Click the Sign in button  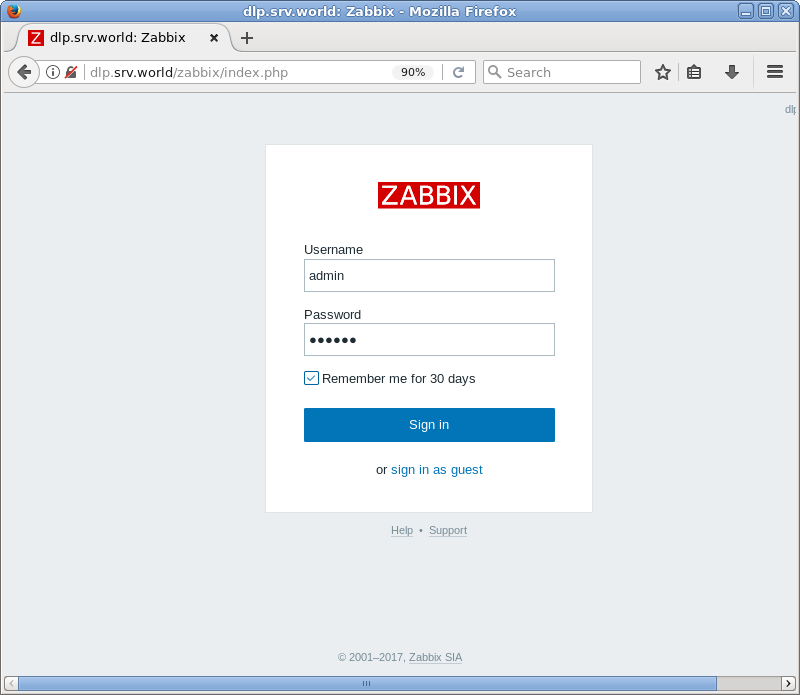(429, 425)
